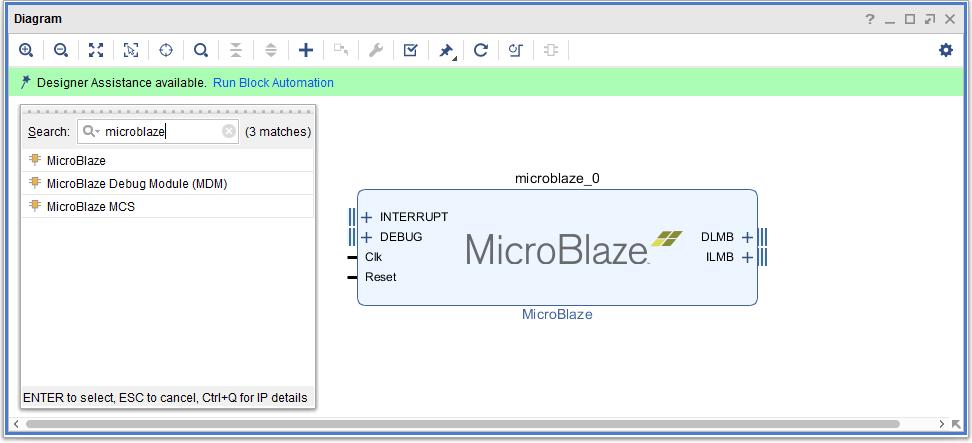Click the Zoom In toolbar icon
The width and height of the screenshot is (972, 443).
tap(26, 50)
